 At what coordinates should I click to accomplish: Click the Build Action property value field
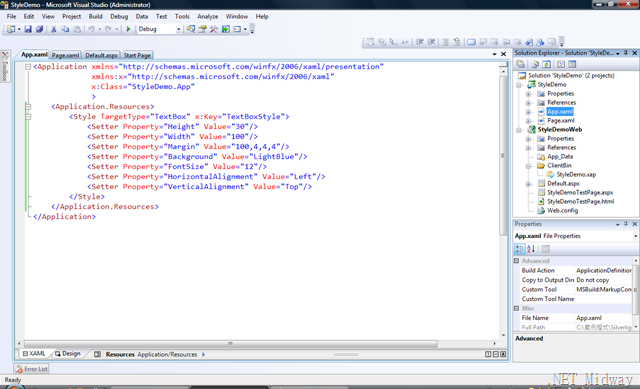pos(604,271)
